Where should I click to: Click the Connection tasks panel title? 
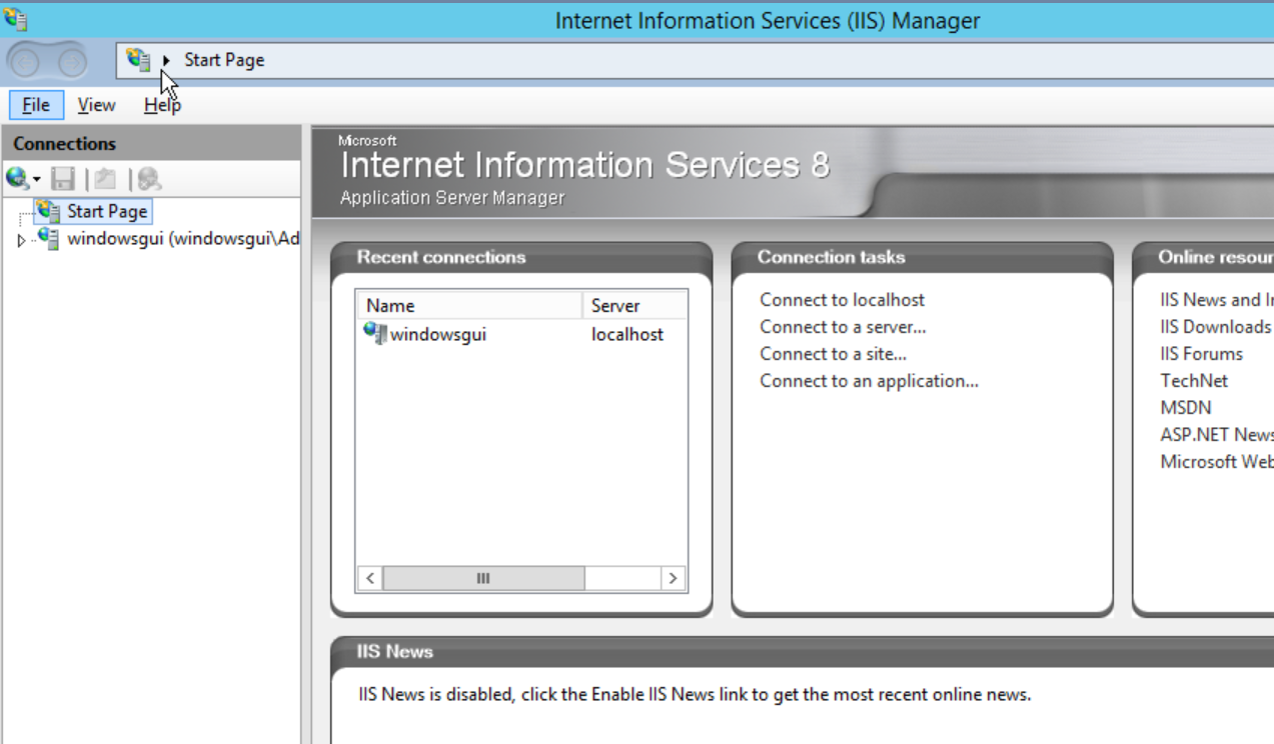pos(831,257)
